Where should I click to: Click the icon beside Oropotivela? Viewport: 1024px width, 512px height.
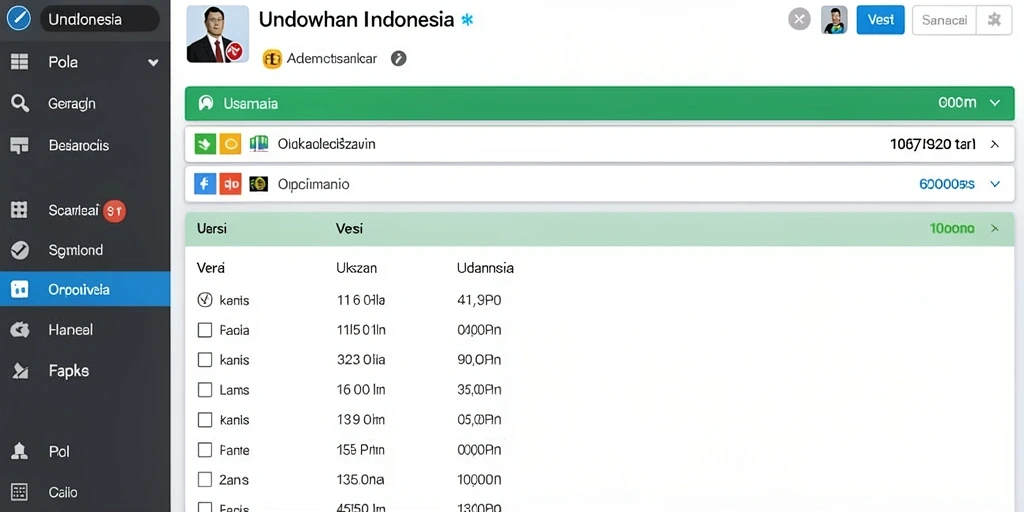coord(20,289)
